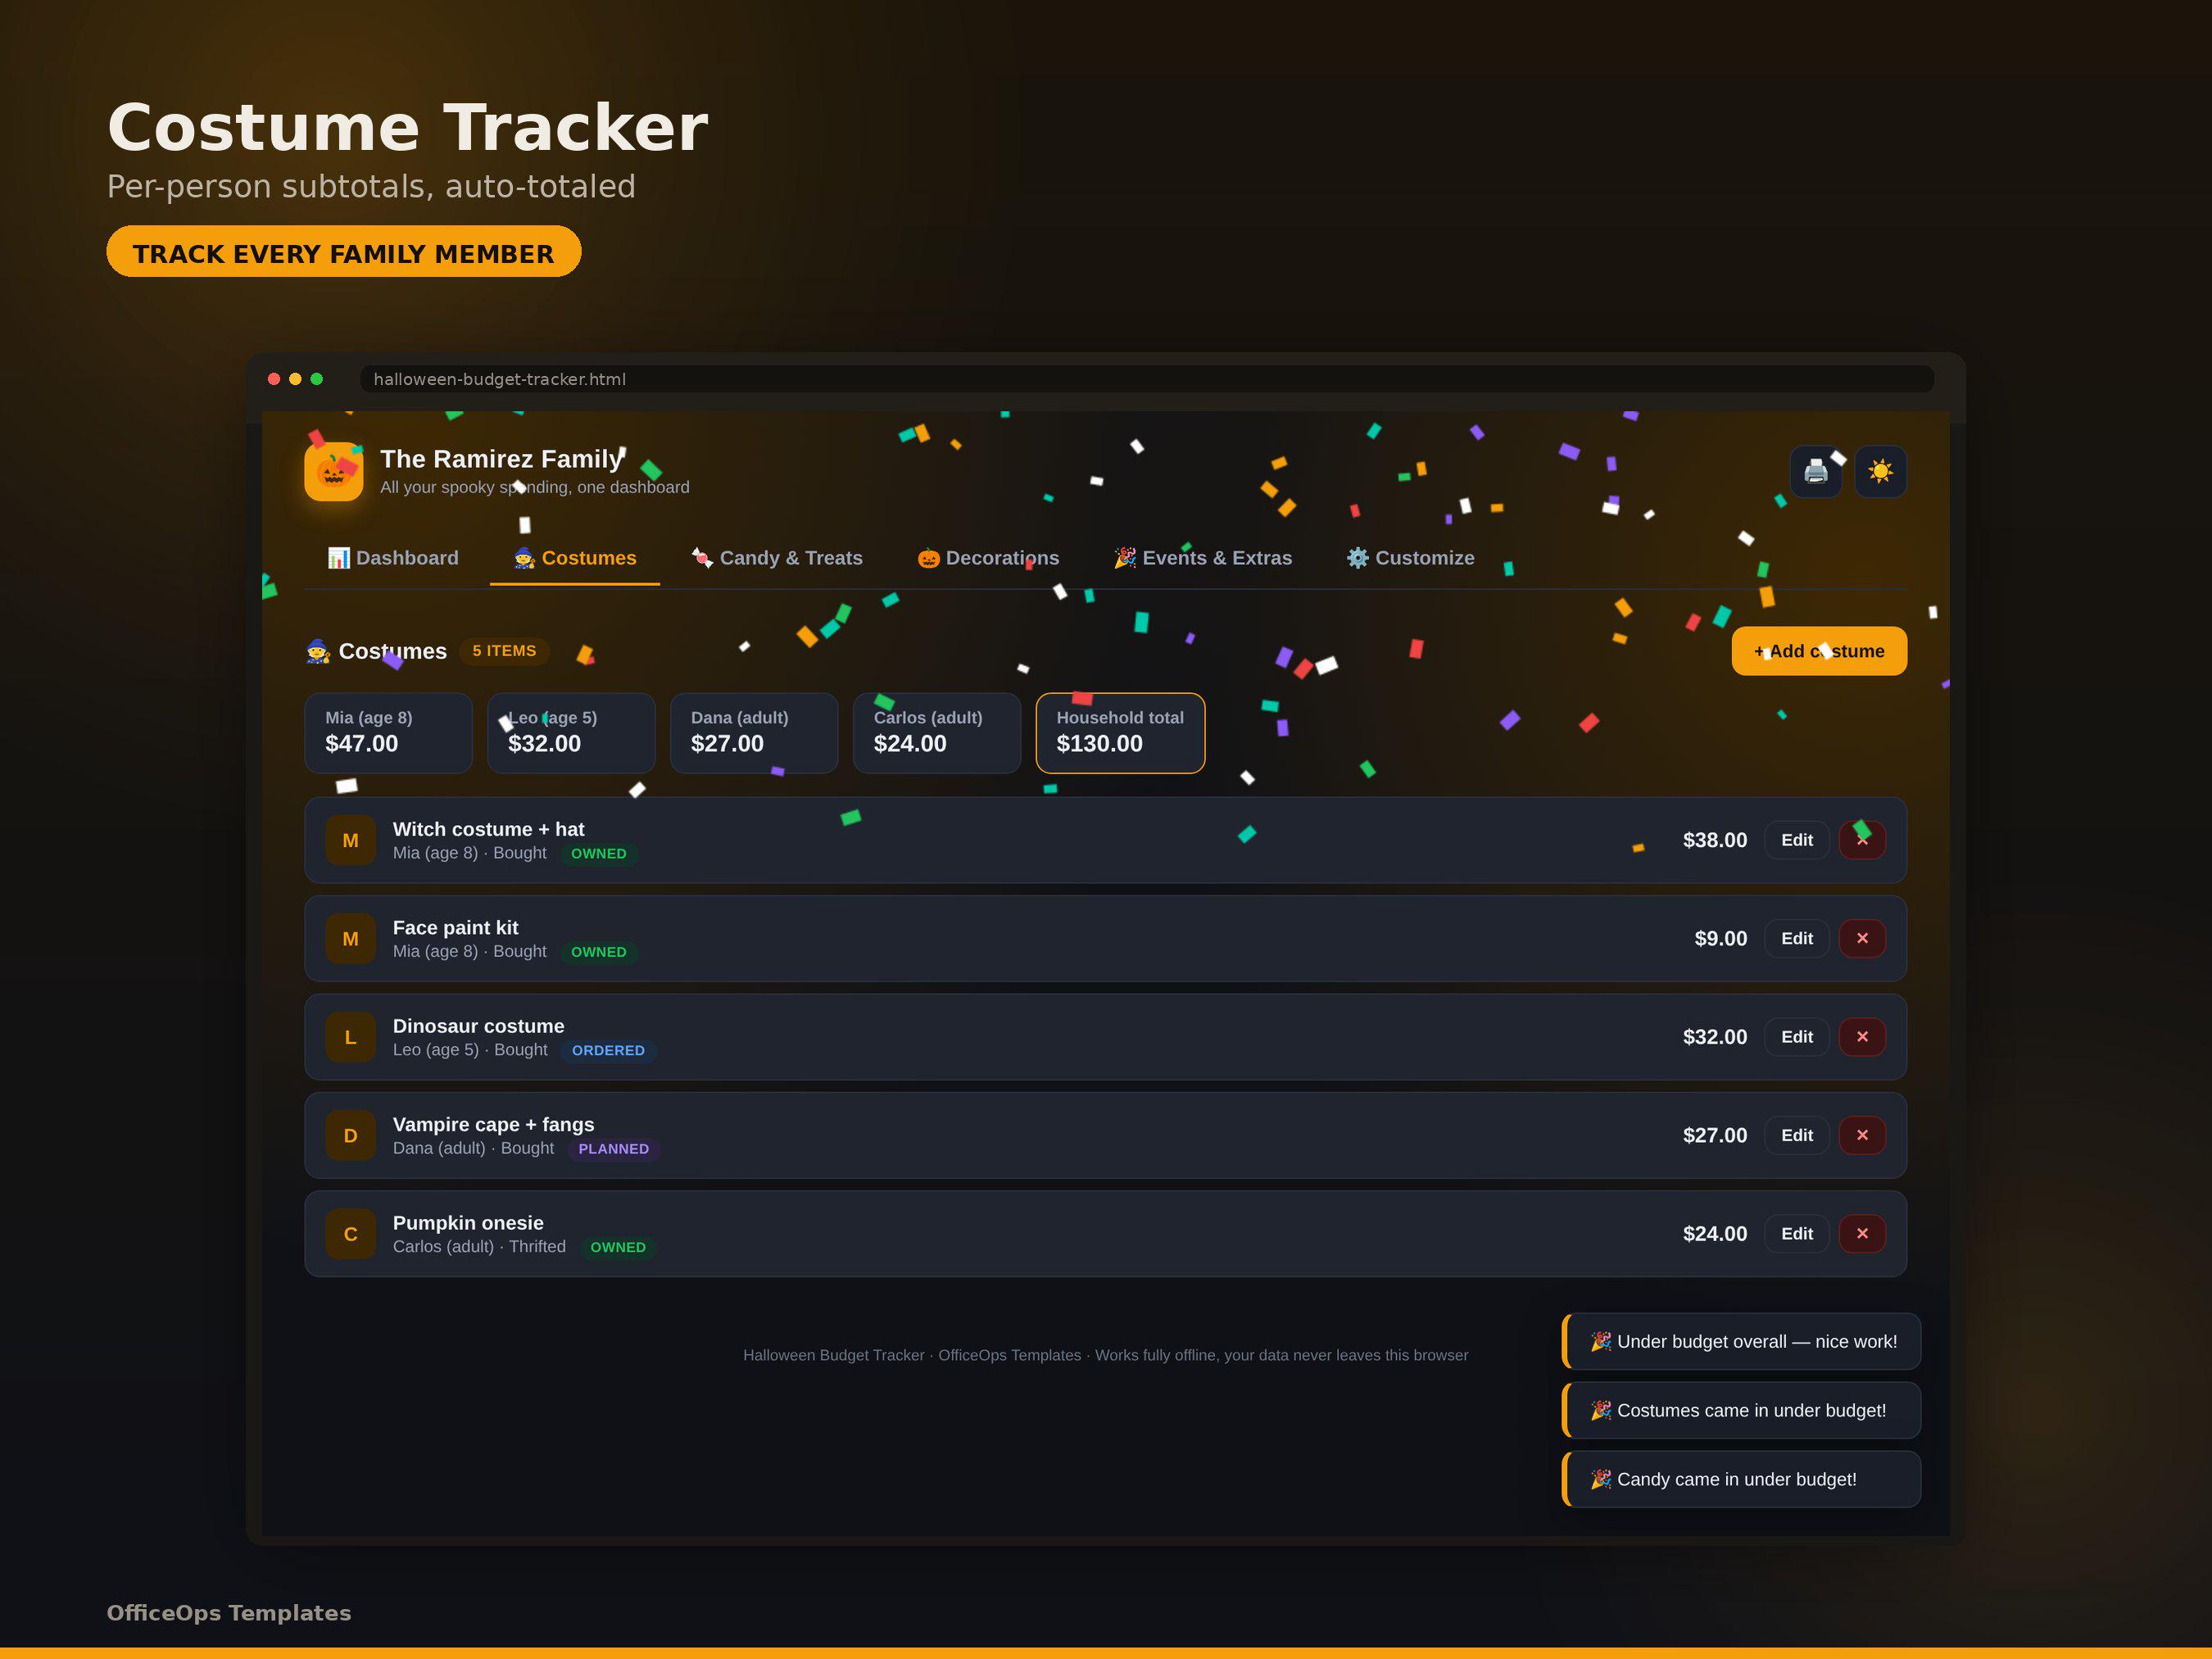Select the Costumes tab
The height and width of the screenshot is (1659, 2212).
575,558
